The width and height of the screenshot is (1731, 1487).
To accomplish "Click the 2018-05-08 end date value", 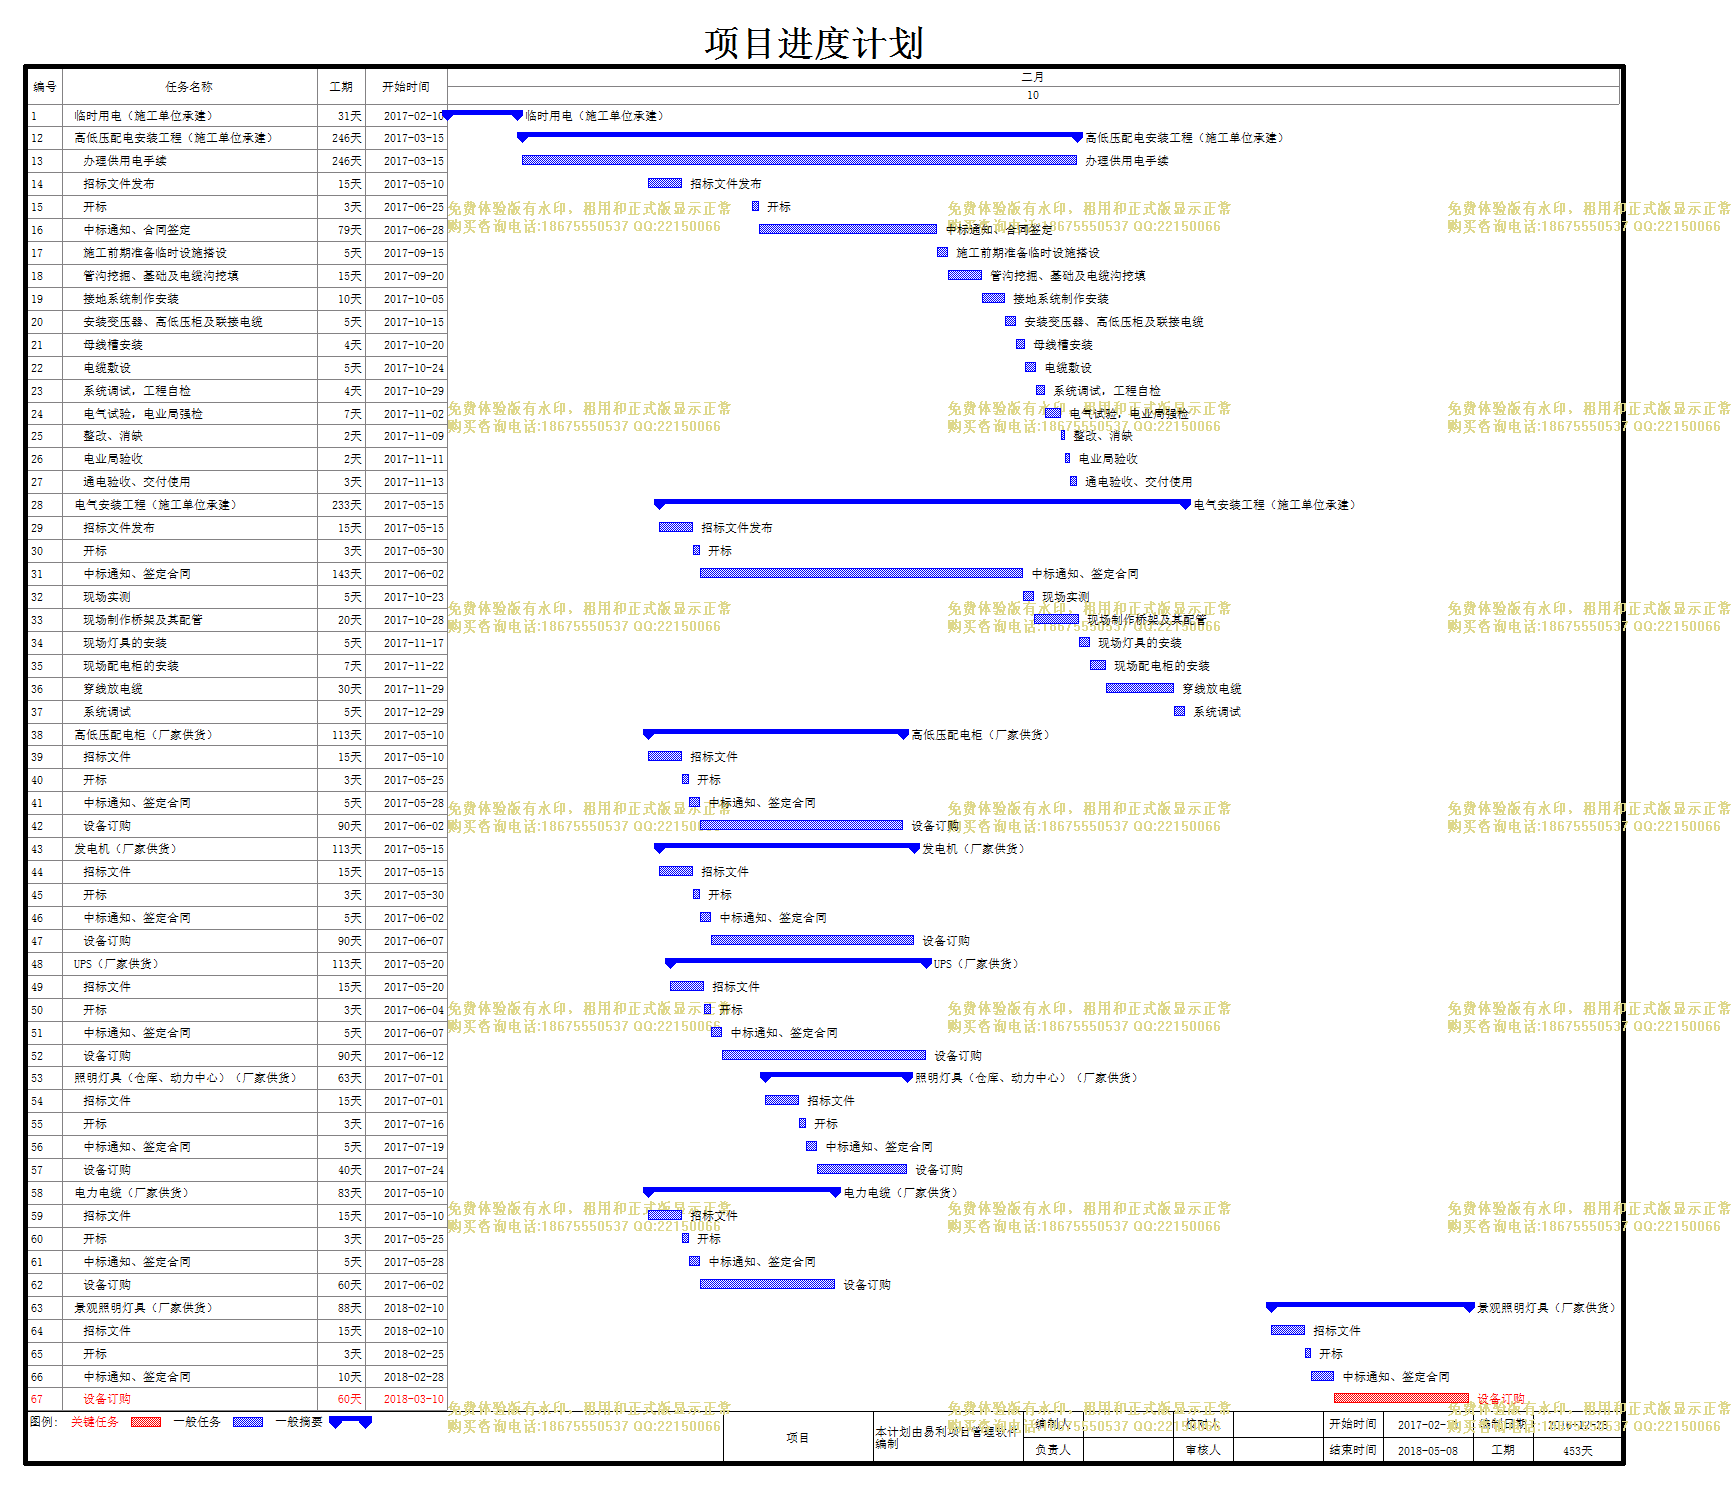I will (1428, 1450).
